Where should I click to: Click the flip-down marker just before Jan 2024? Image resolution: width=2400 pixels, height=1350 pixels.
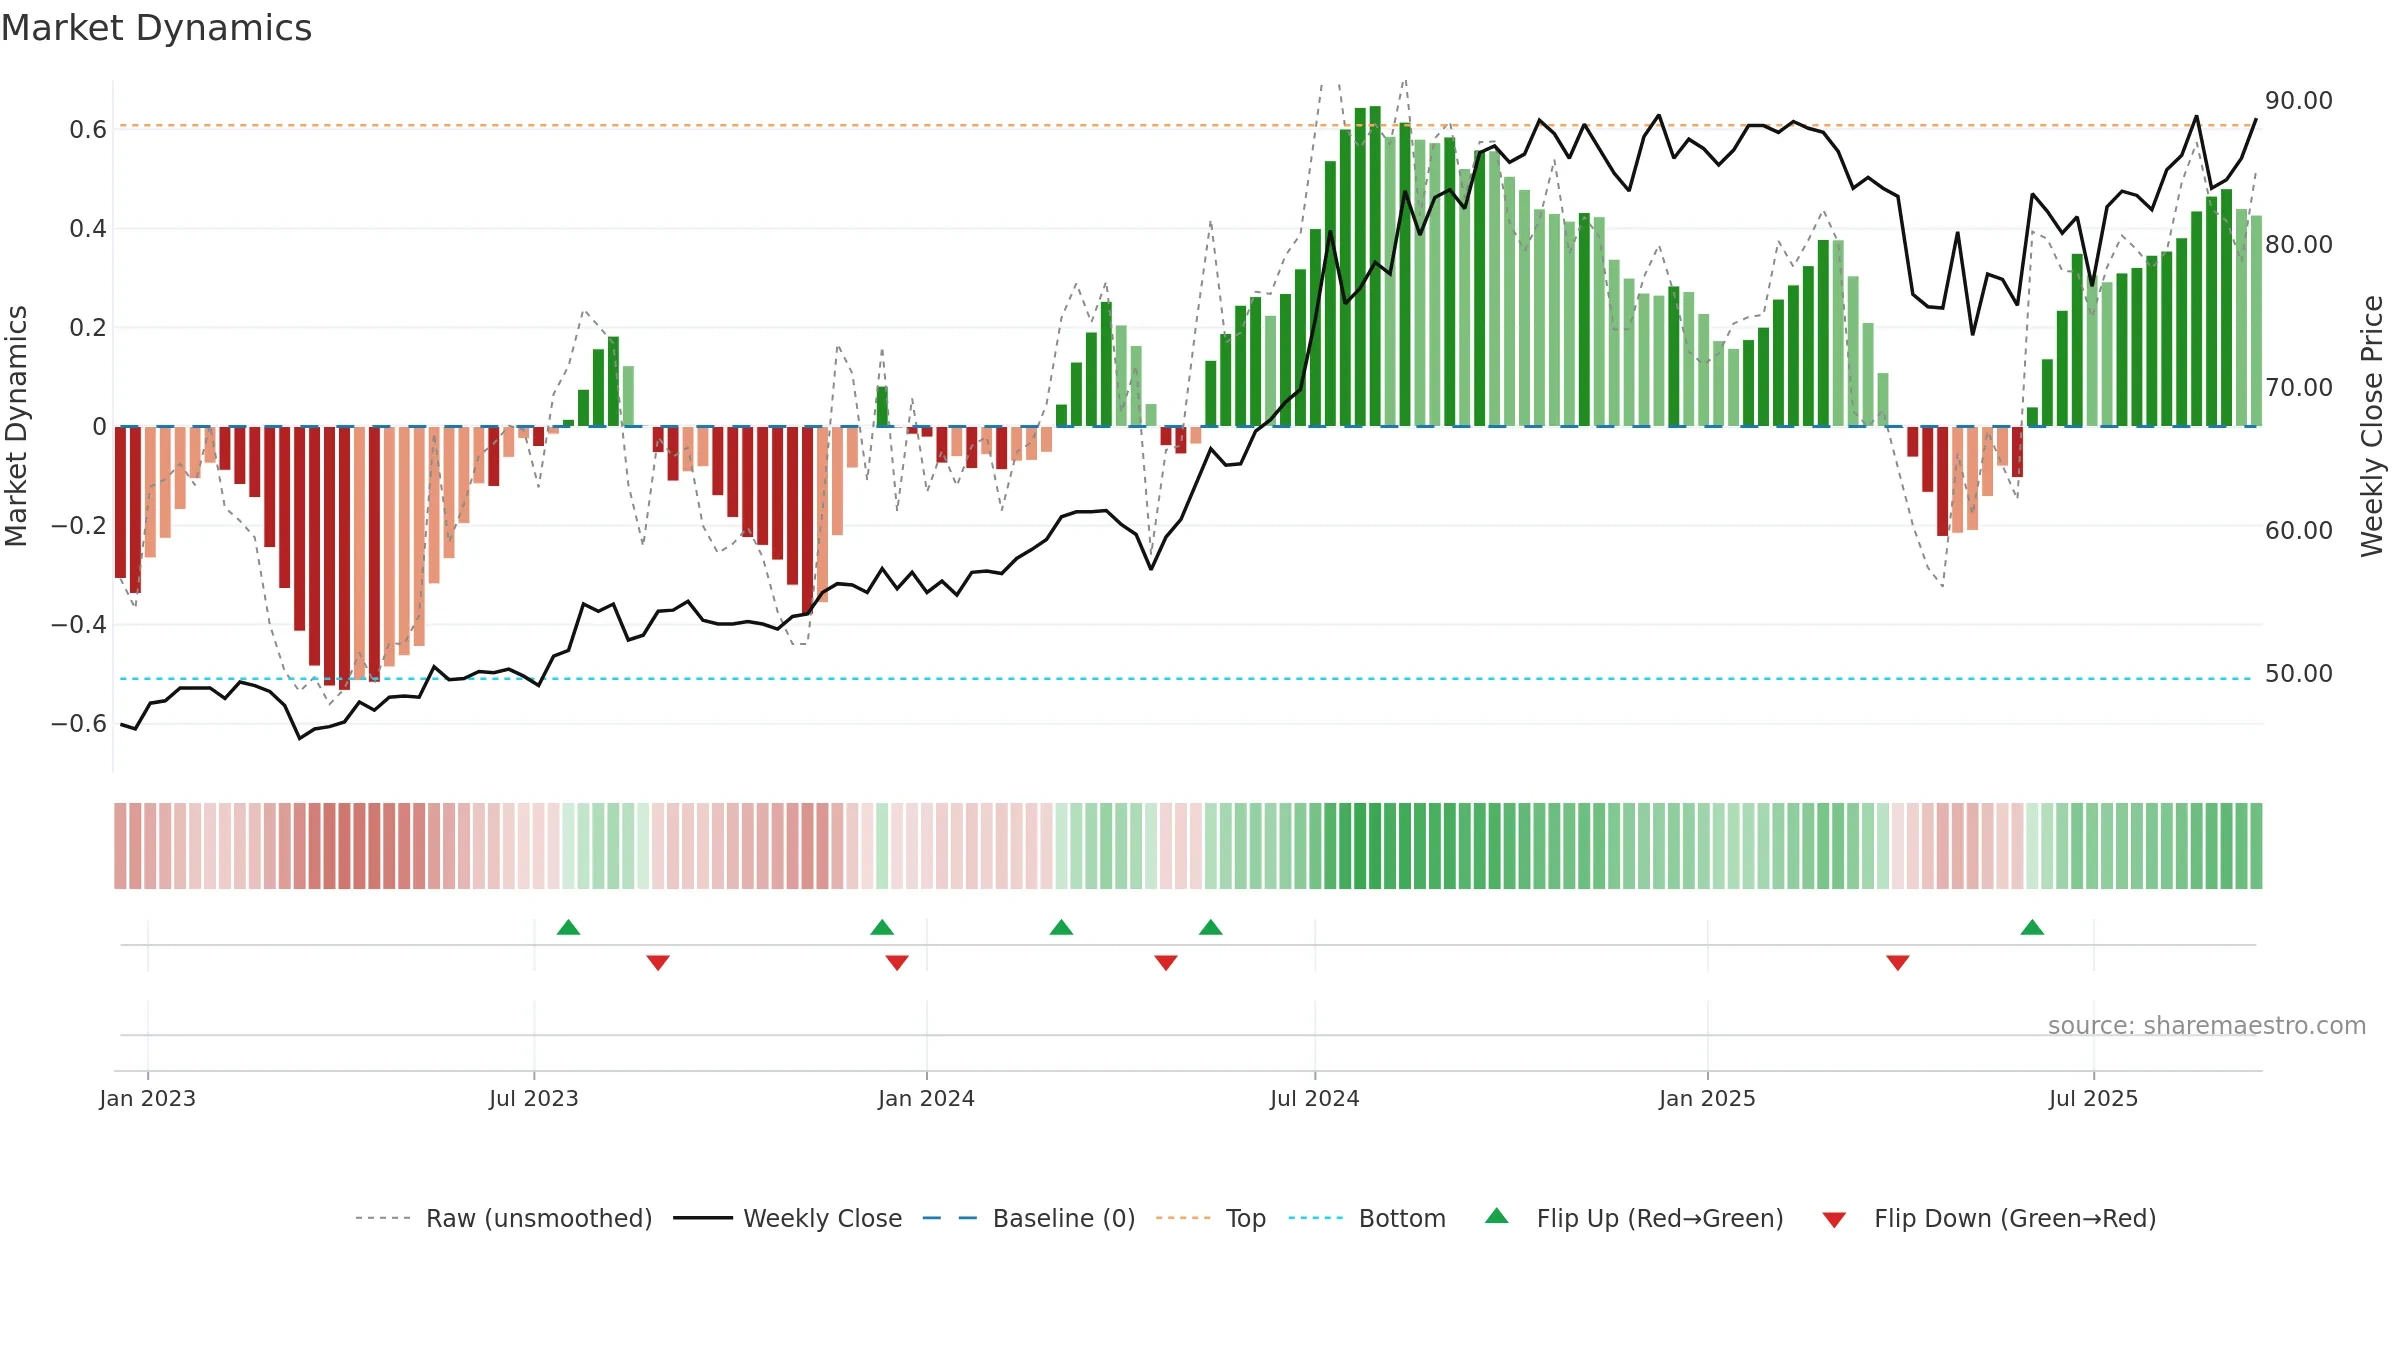tap(897, 962)
